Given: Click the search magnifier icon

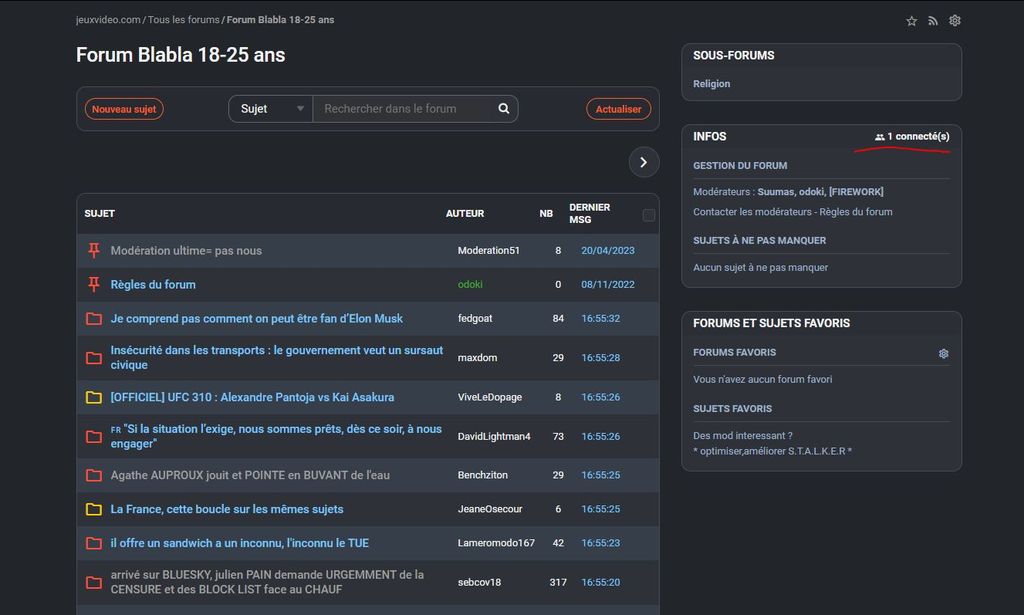Looking at the screenshot, I should (x=504, y=109).
